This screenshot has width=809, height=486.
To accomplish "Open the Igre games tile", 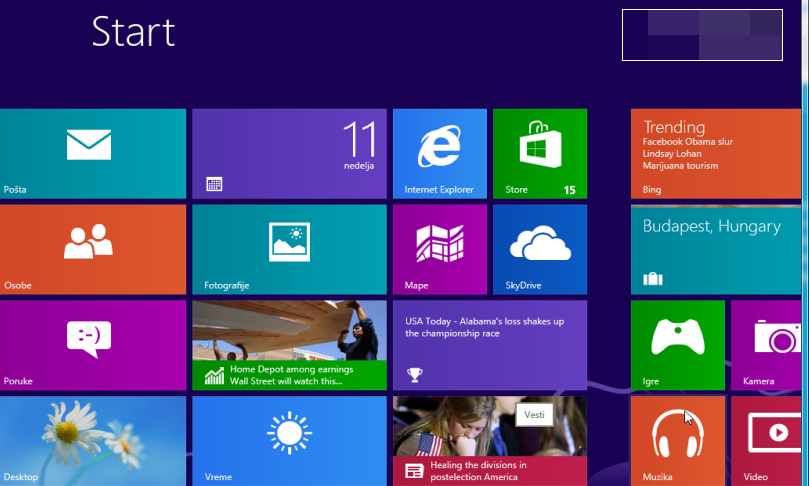I will tap(677, 345).
